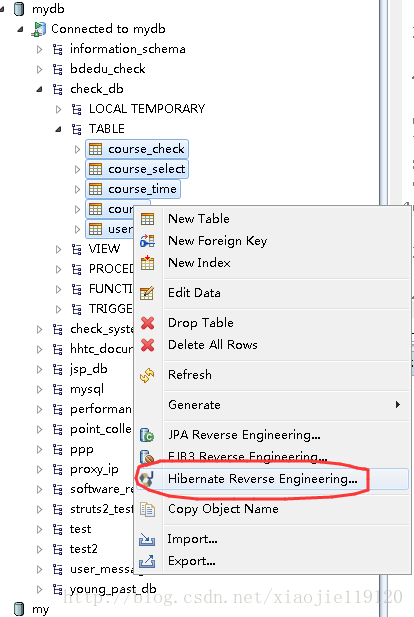Image resolution: width=414 pixels, height=617 pixels.
Task: Expand the course_check table node
Action: [77, 149]
